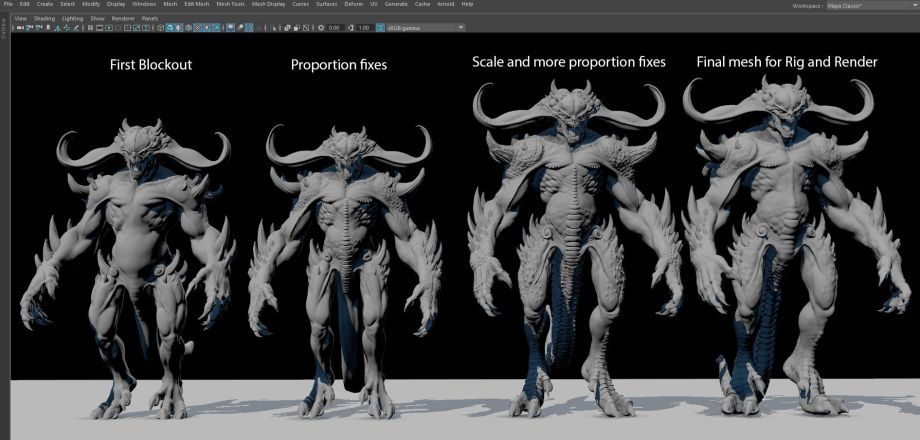Screen dimensions: 920x440
Task: Toggle the Textured display mode
Action: pyautogui.click(x=197, y=28)
